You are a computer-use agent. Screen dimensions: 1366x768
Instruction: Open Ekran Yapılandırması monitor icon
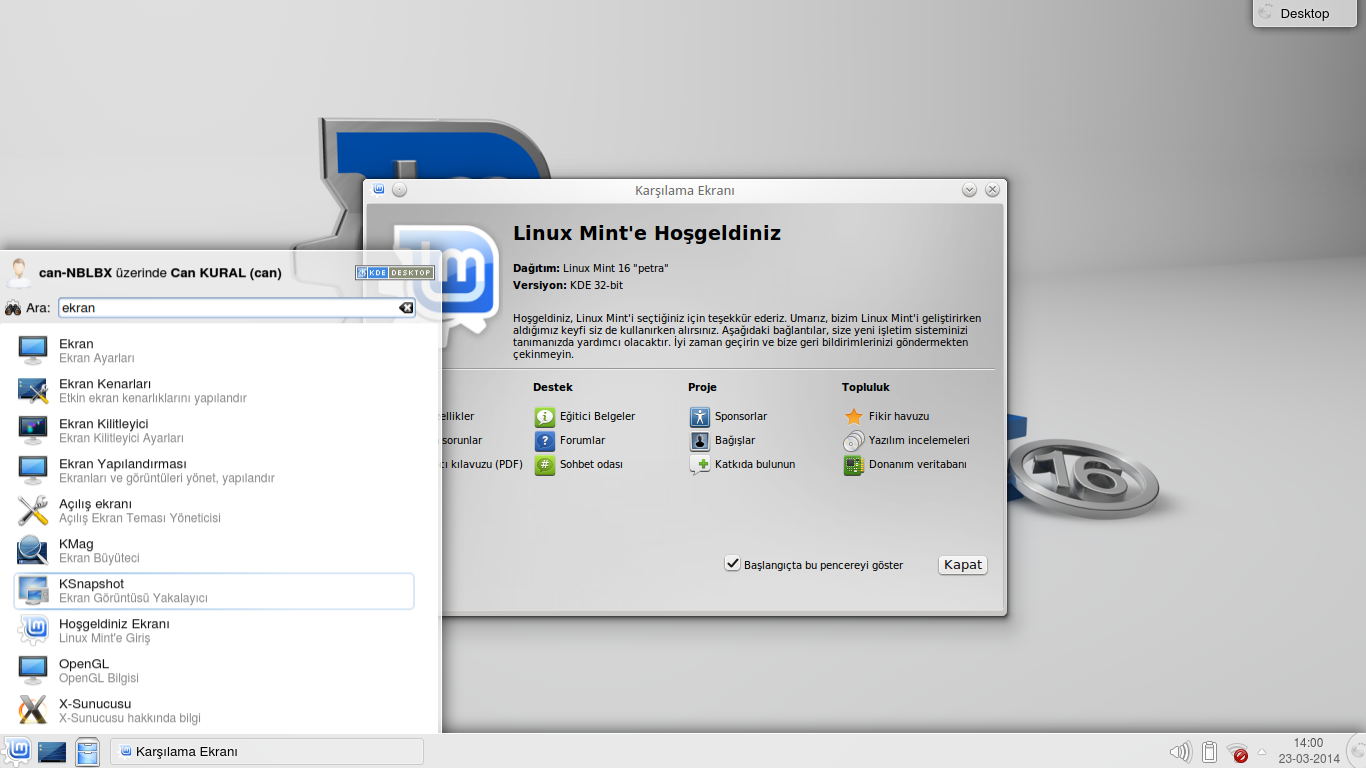pos(33,470)
